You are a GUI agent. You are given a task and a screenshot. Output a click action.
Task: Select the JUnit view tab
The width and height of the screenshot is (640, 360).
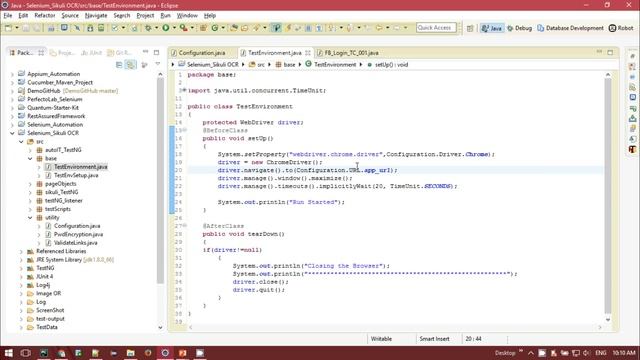click(x=91, y=53)
